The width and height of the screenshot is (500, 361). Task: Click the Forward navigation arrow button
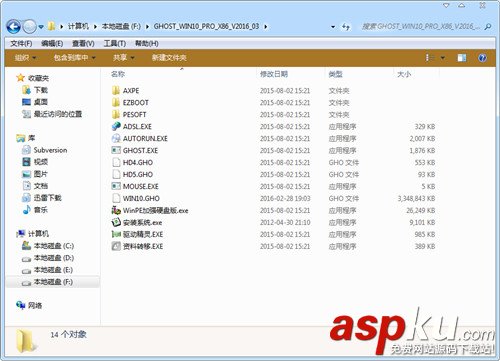coord(29,26)
